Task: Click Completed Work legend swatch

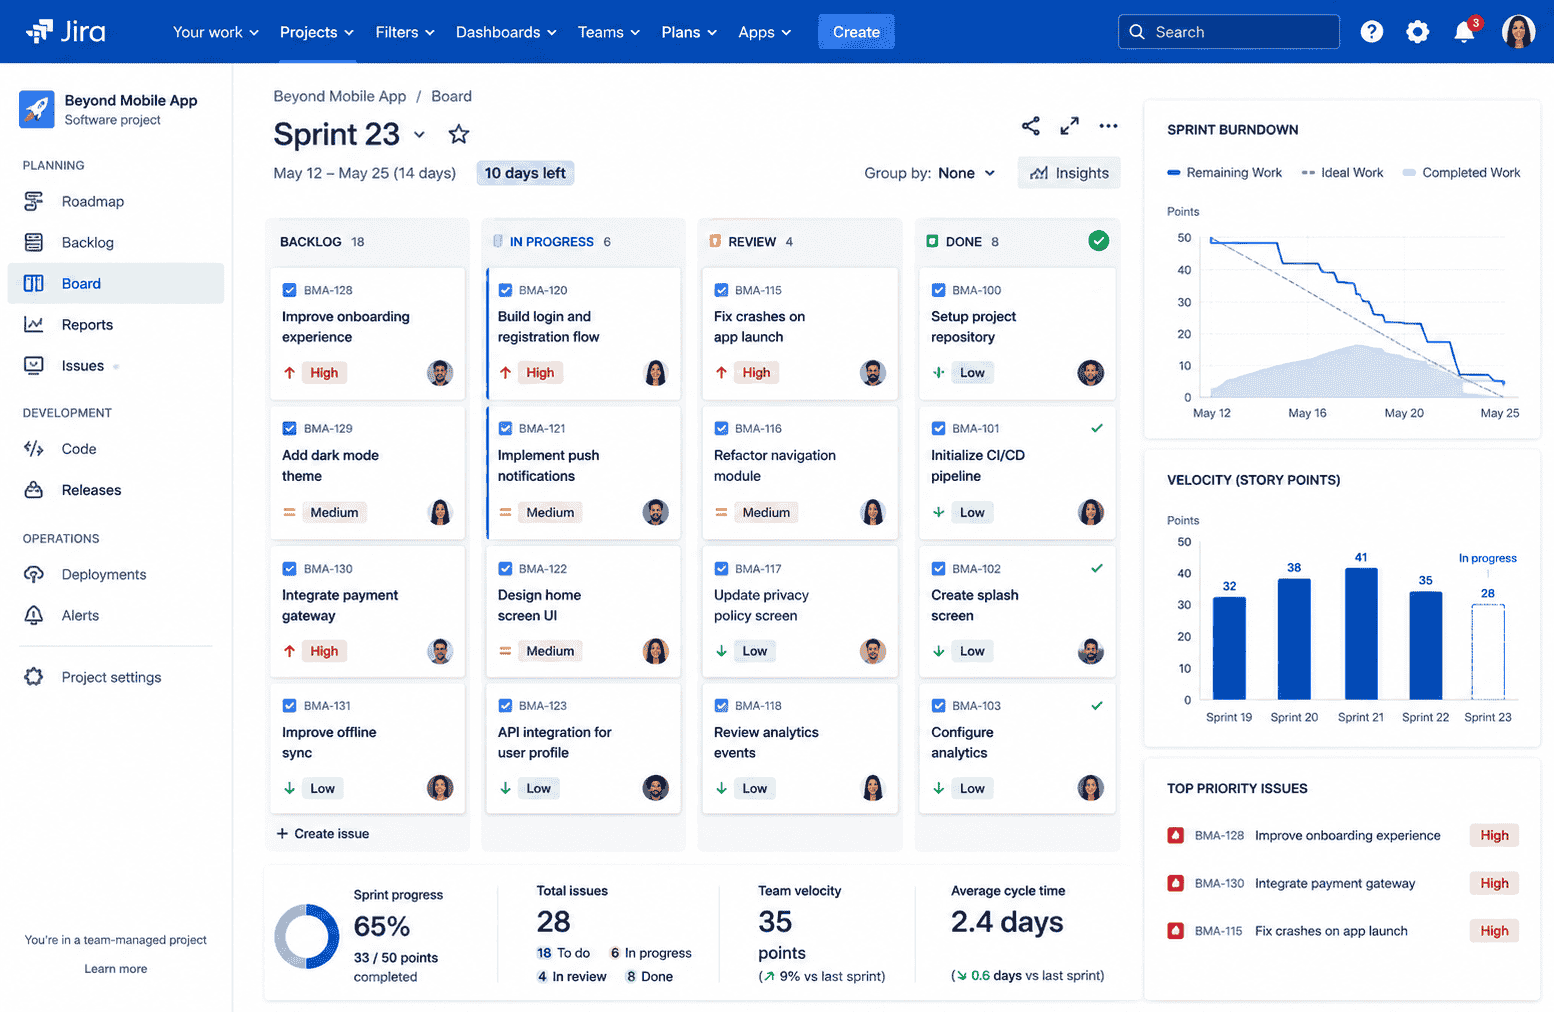Action: (x=1409, y=173)
